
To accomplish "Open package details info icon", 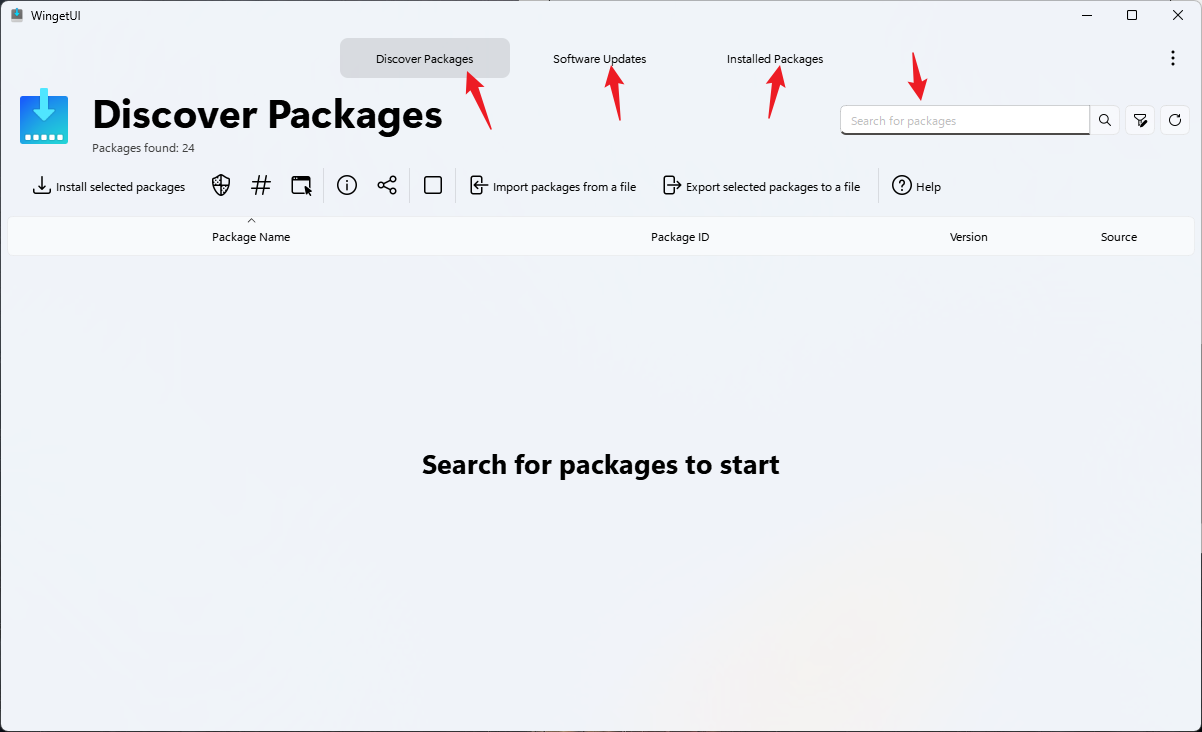I will click(x=347, y=186).
